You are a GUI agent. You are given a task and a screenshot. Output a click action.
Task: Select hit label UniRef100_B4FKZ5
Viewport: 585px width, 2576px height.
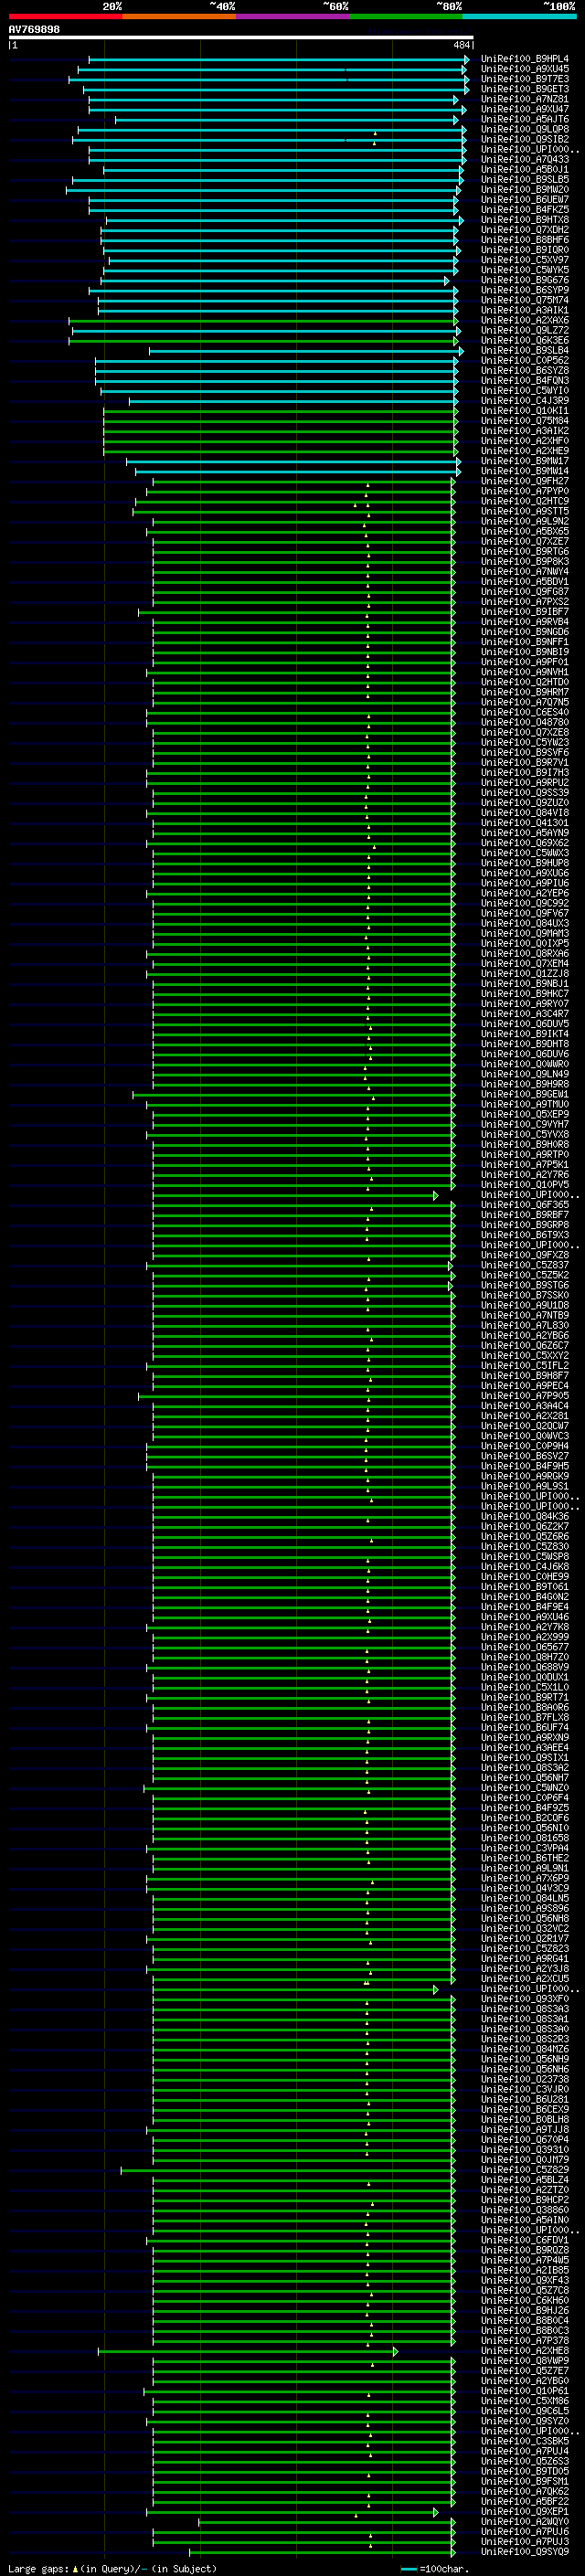coord(525,210)
